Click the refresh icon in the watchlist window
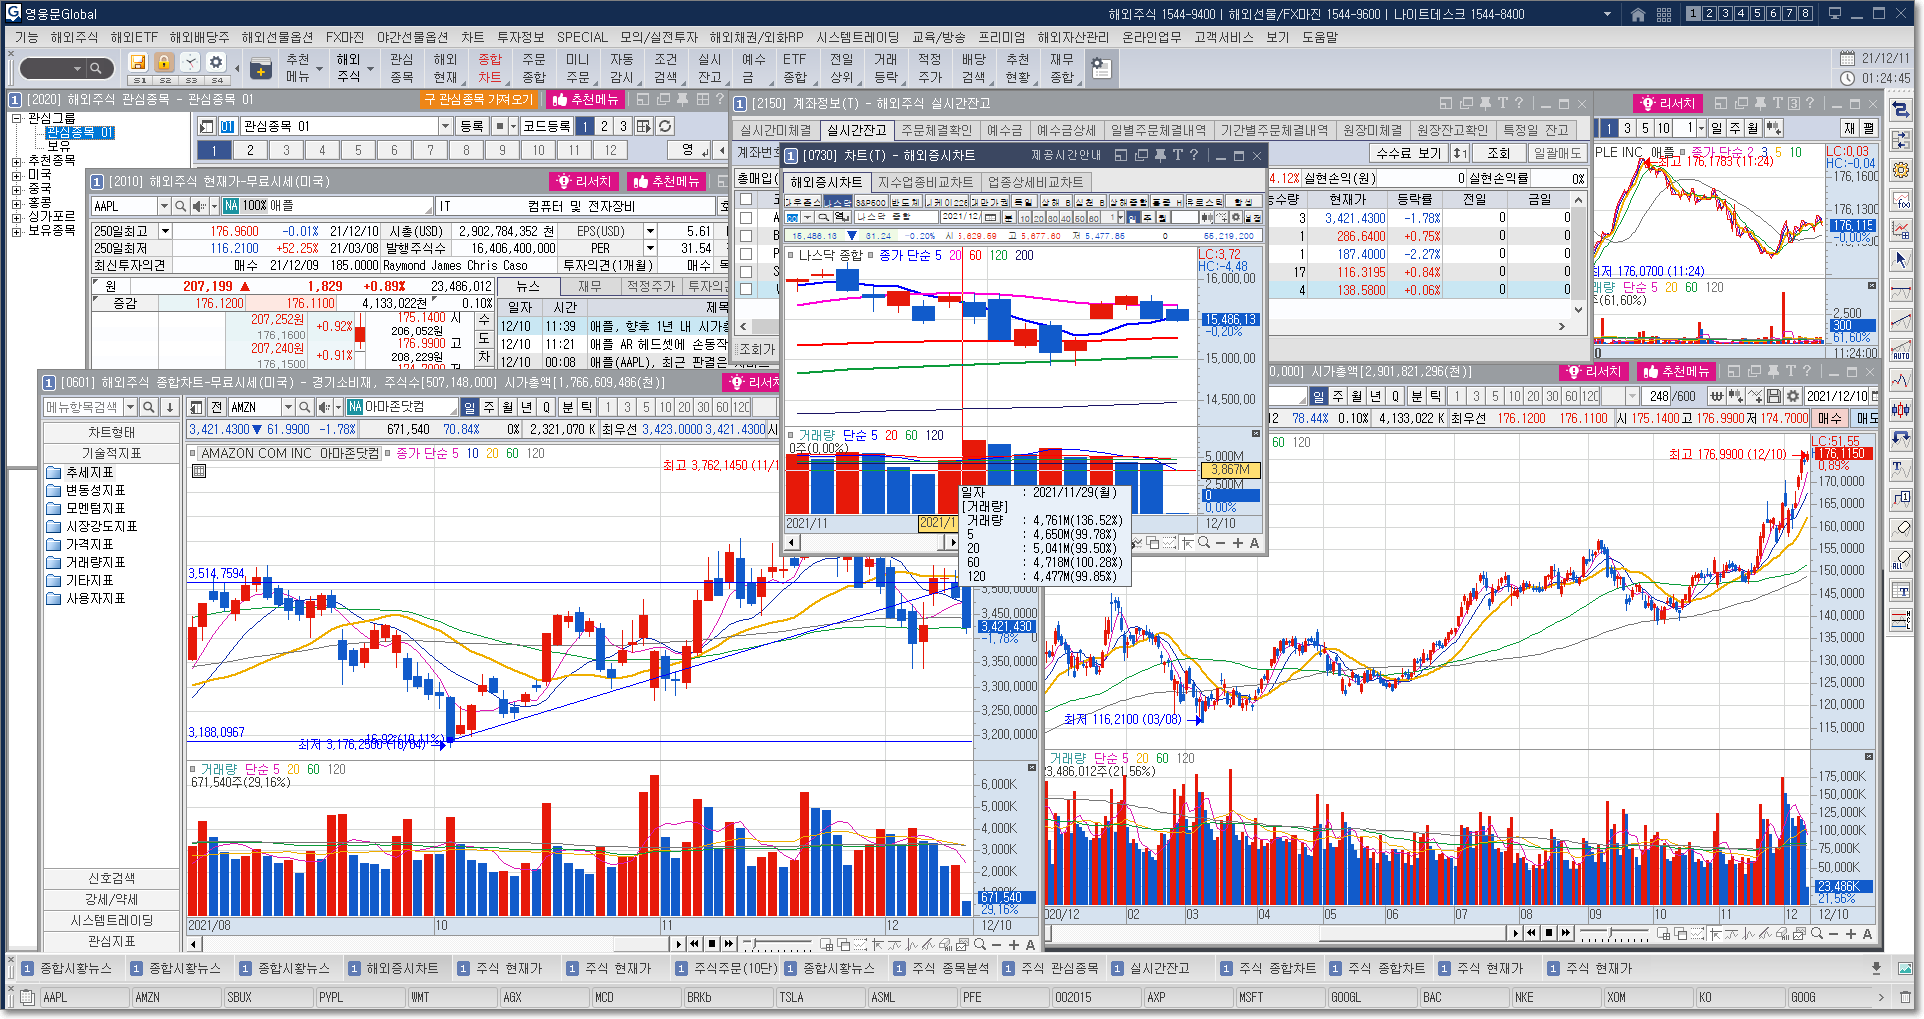This screenshot has height=1019, width=1924. click(x=665, y=126)
